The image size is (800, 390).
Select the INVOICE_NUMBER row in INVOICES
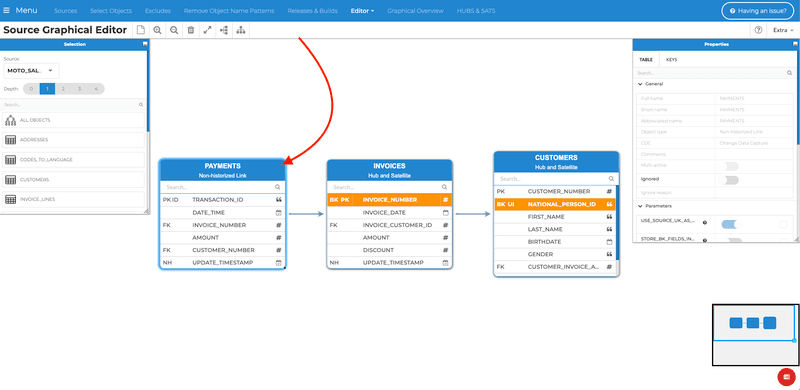[x=389, y=200]
